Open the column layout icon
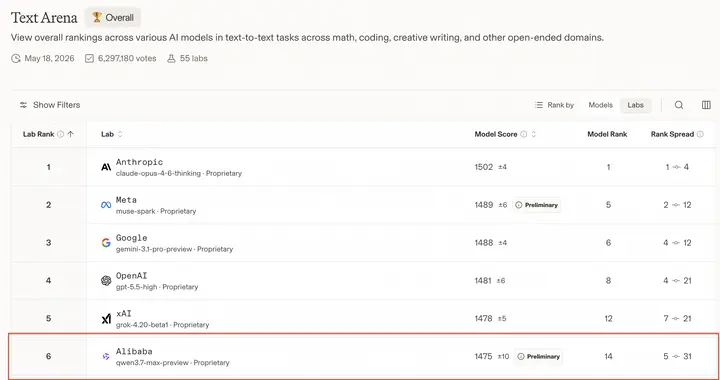The width and height of the screenshot is (720, 380). pyautogui.click(x=706, y=105)
